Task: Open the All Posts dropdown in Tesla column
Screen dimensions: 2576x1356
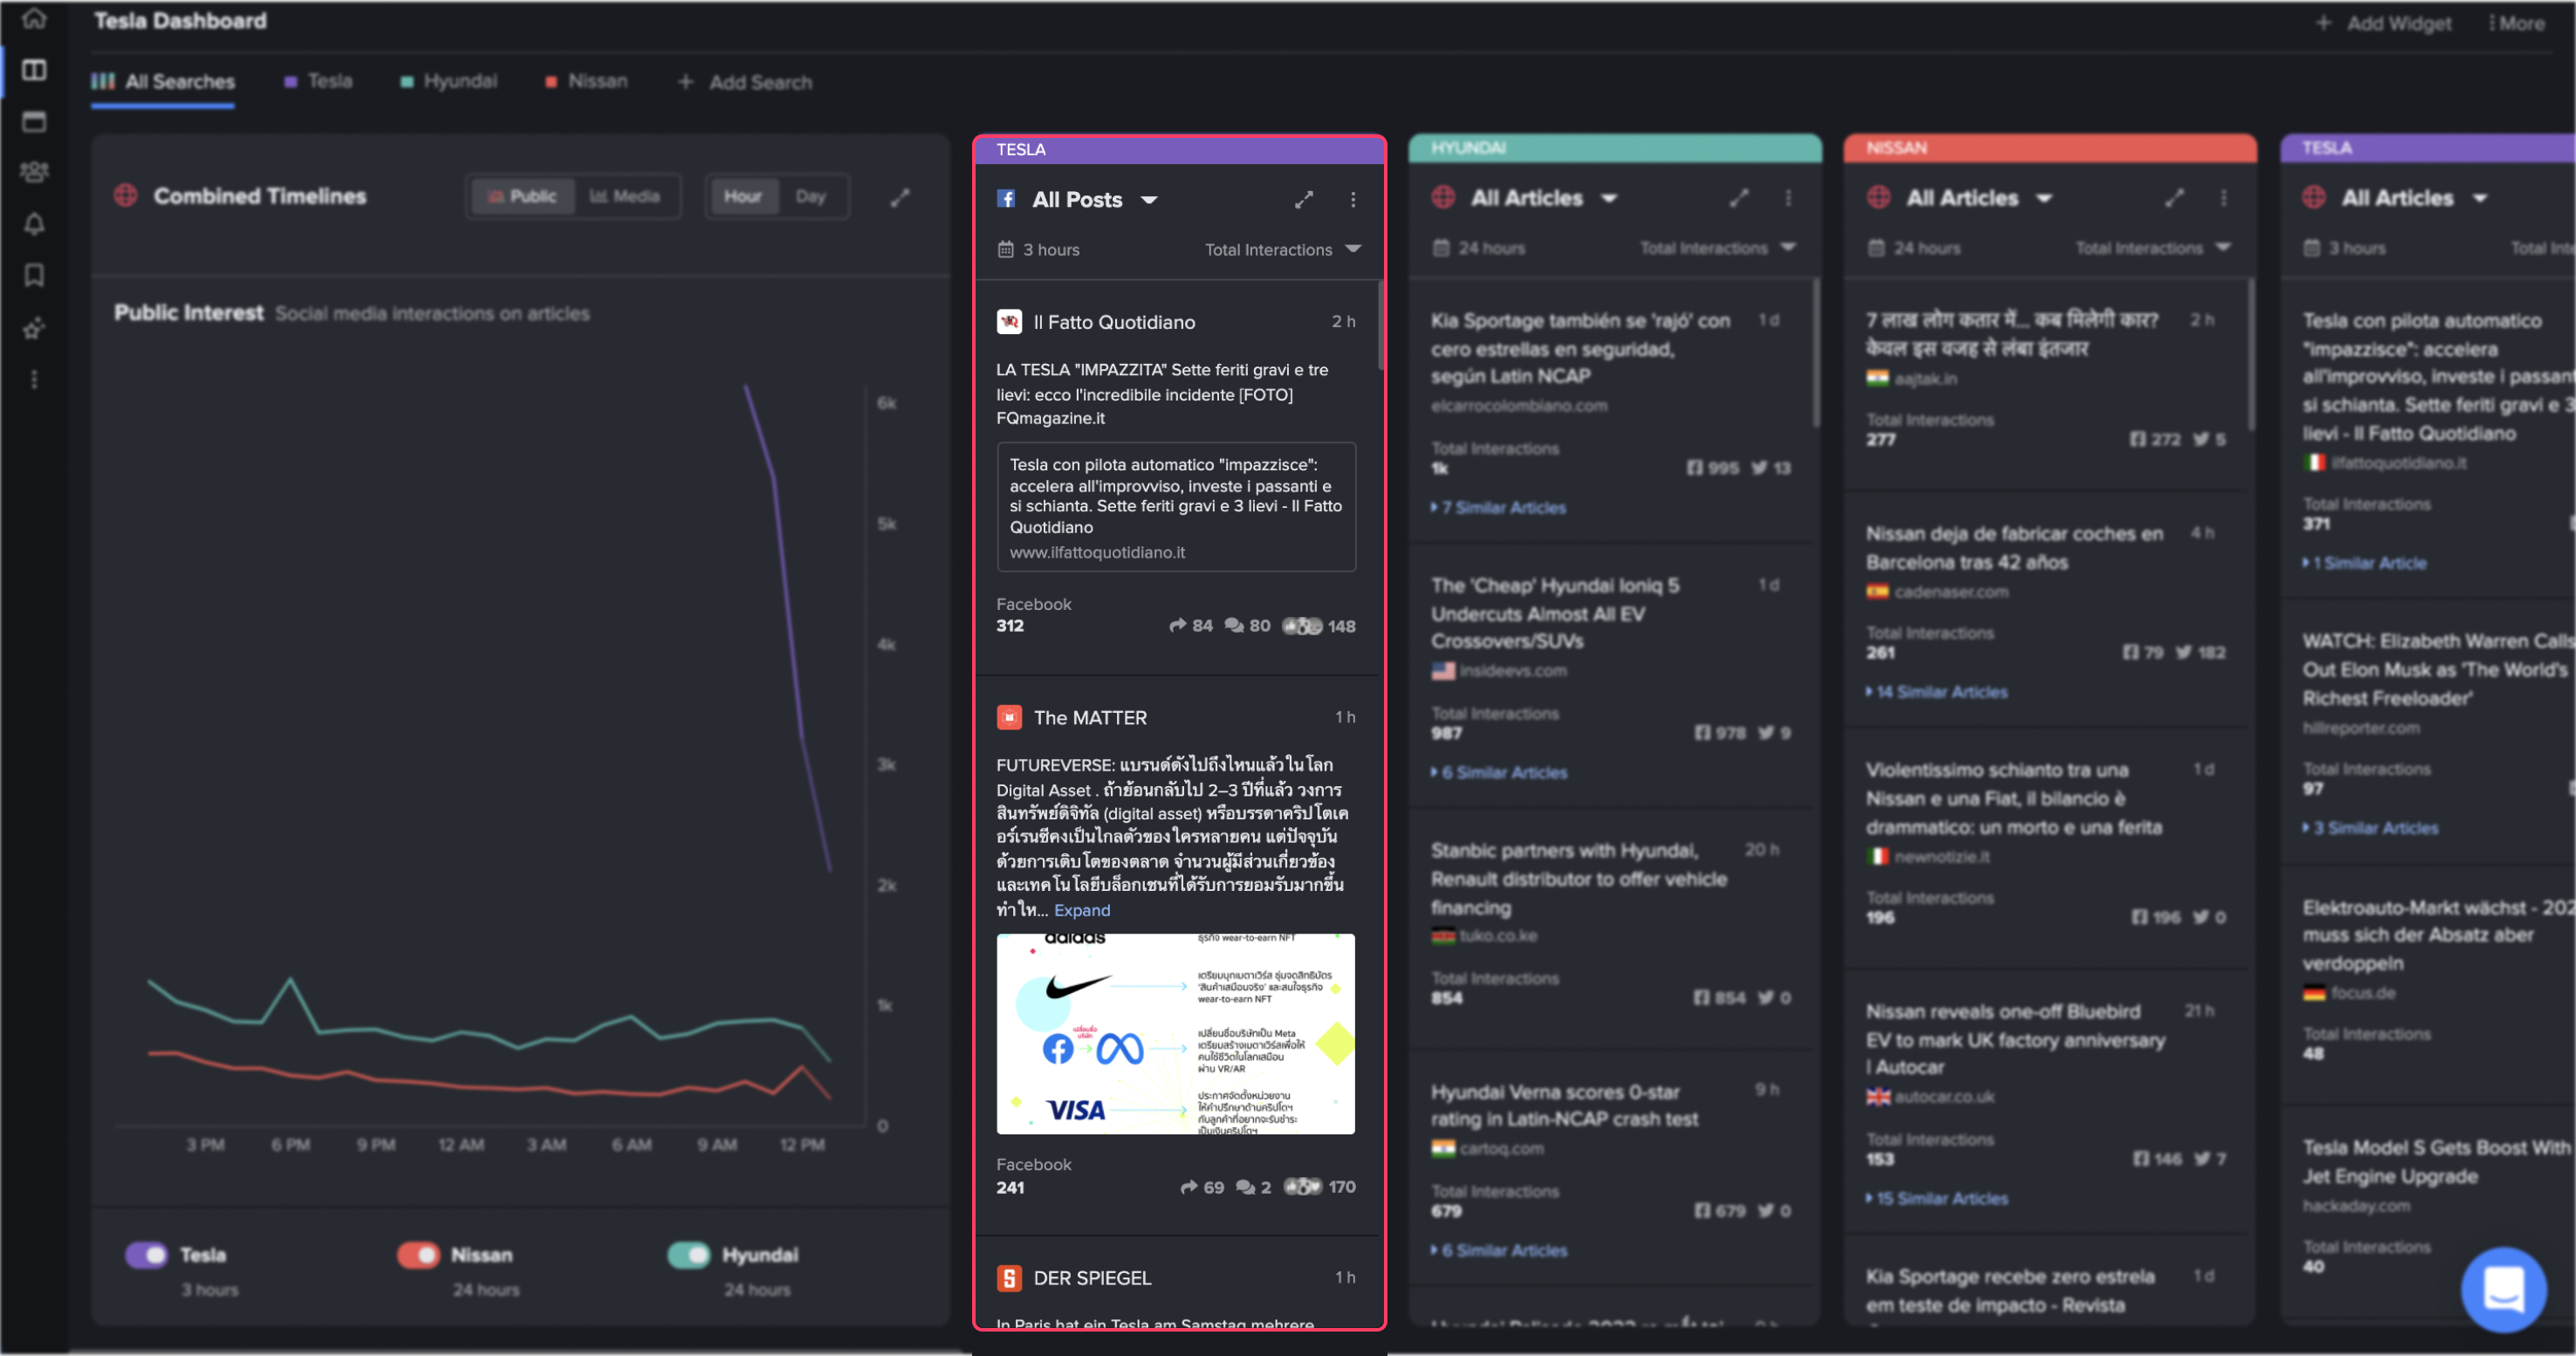Action: point(1095,200)
